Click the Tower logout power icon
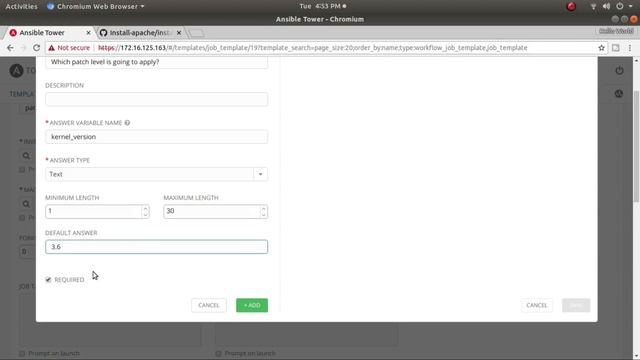Image resolution: width=640 pixels, height=360 pixels. 619,70
